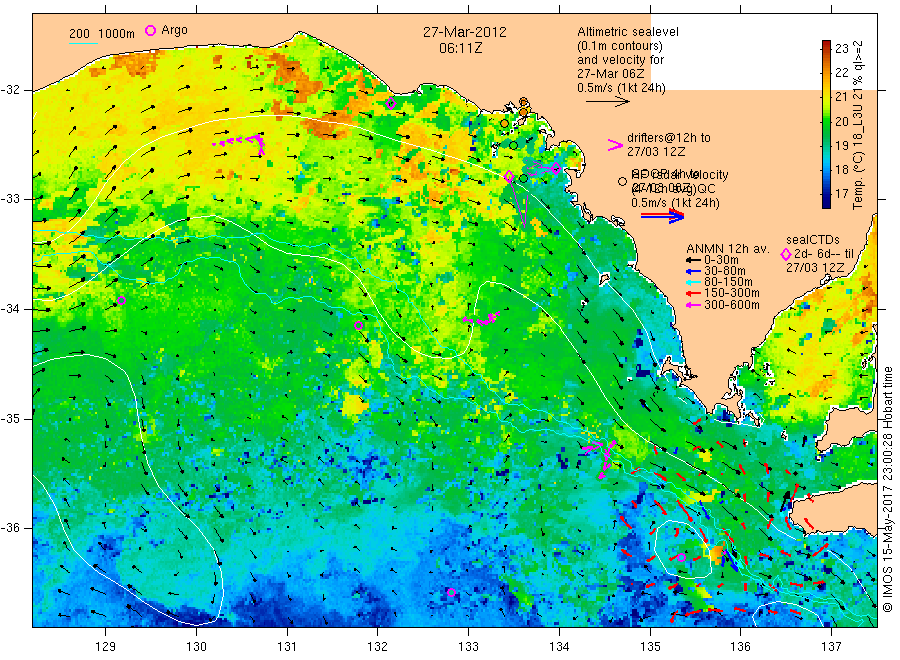Click the Argo float inside the eddy near 135.3°E
The image size is (900, 660).
click(681, 557)
